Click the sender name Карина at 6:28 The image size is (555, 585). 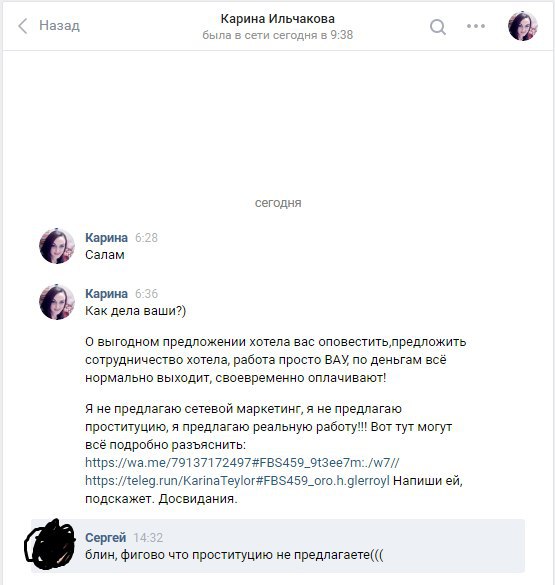coord(106,237)
